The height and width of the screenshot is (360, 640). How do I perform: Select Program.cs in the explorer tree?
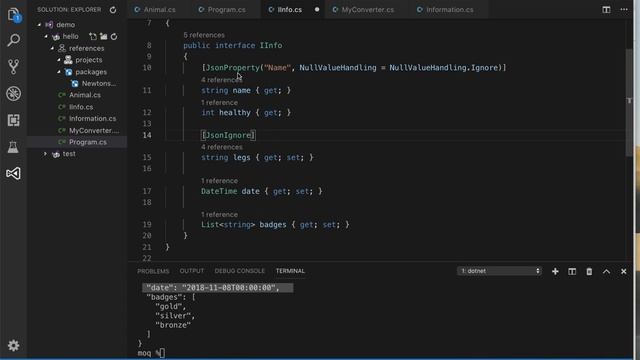tap(88, 142)
